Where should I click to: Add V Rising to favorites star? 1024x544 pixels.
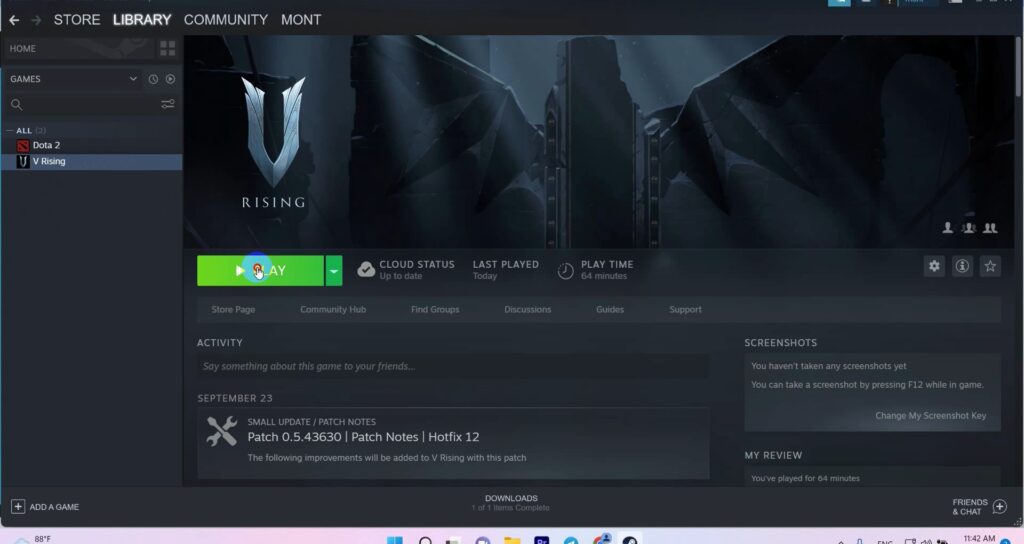(x=990, y=266)
